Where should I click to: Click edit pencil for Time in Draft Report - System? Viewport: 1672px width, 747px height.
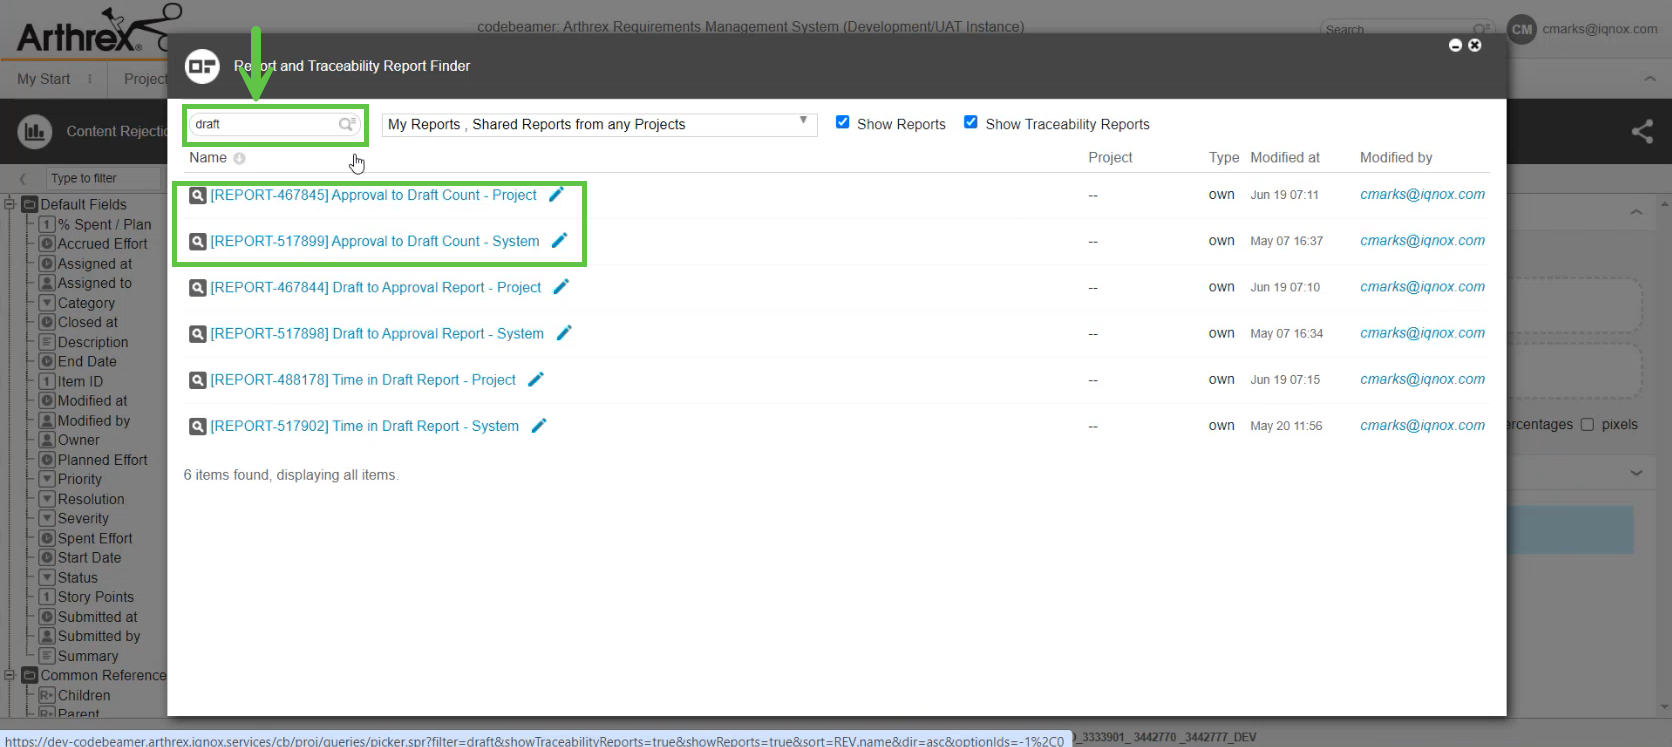tap(539, 426)
